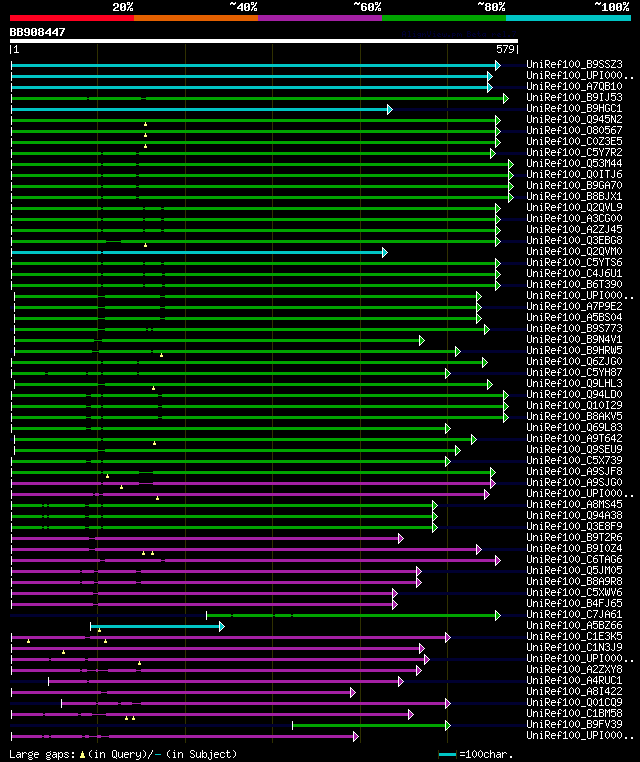Select the UniRef100_Q2QVL9 label
Screen dimensions: 640x762
point(574,207)
